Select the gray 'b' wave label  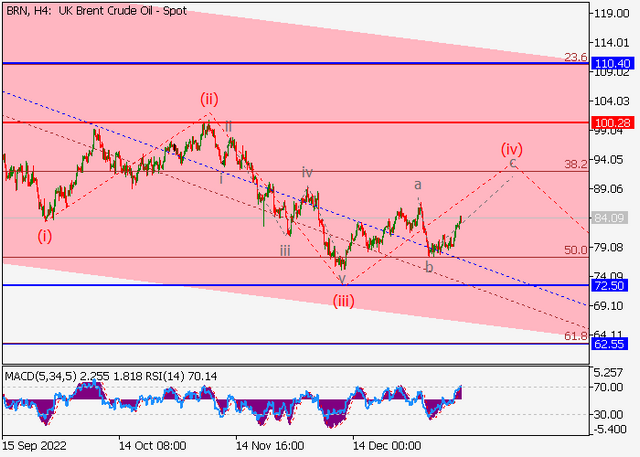point(429,268)
